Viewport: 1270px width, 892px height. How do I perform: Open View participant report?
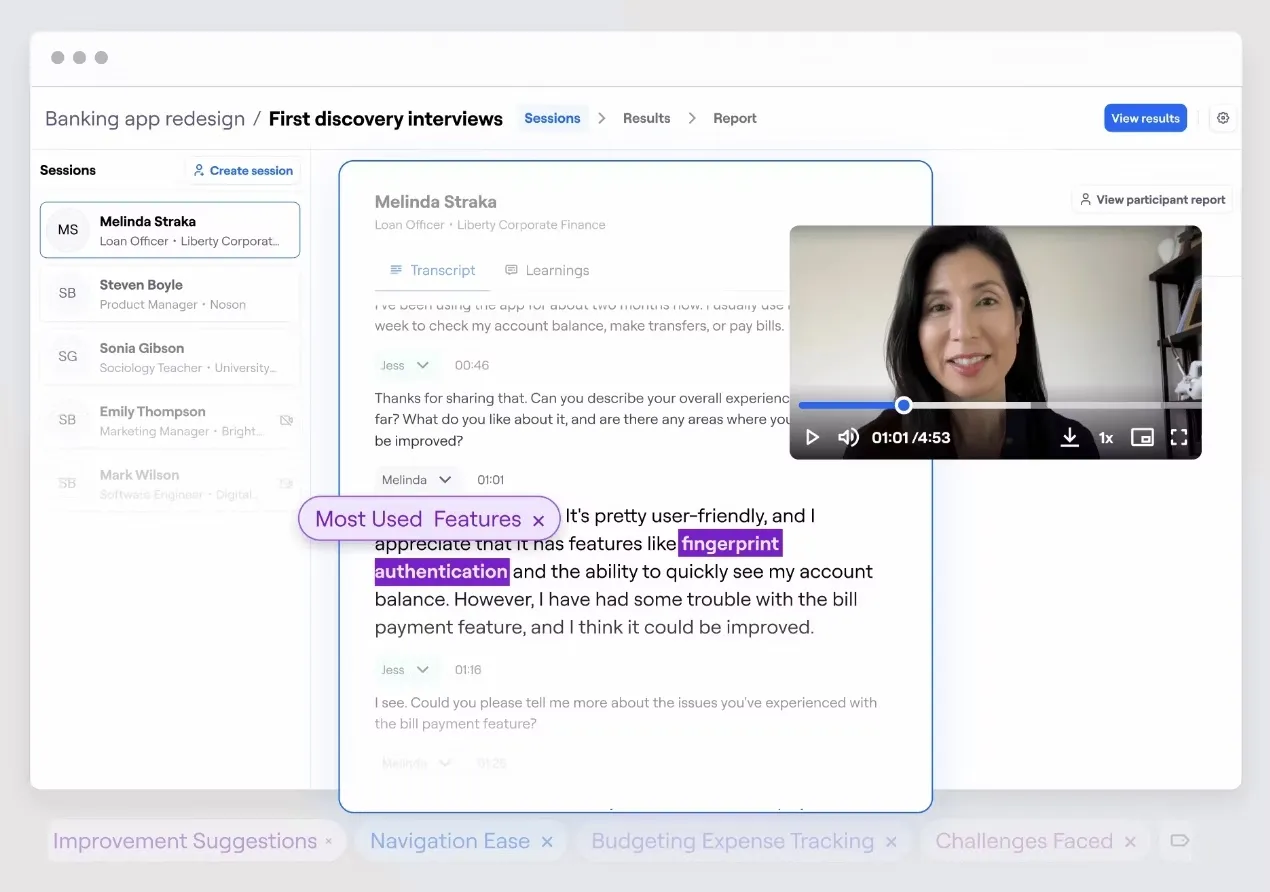click(1152, 200)
